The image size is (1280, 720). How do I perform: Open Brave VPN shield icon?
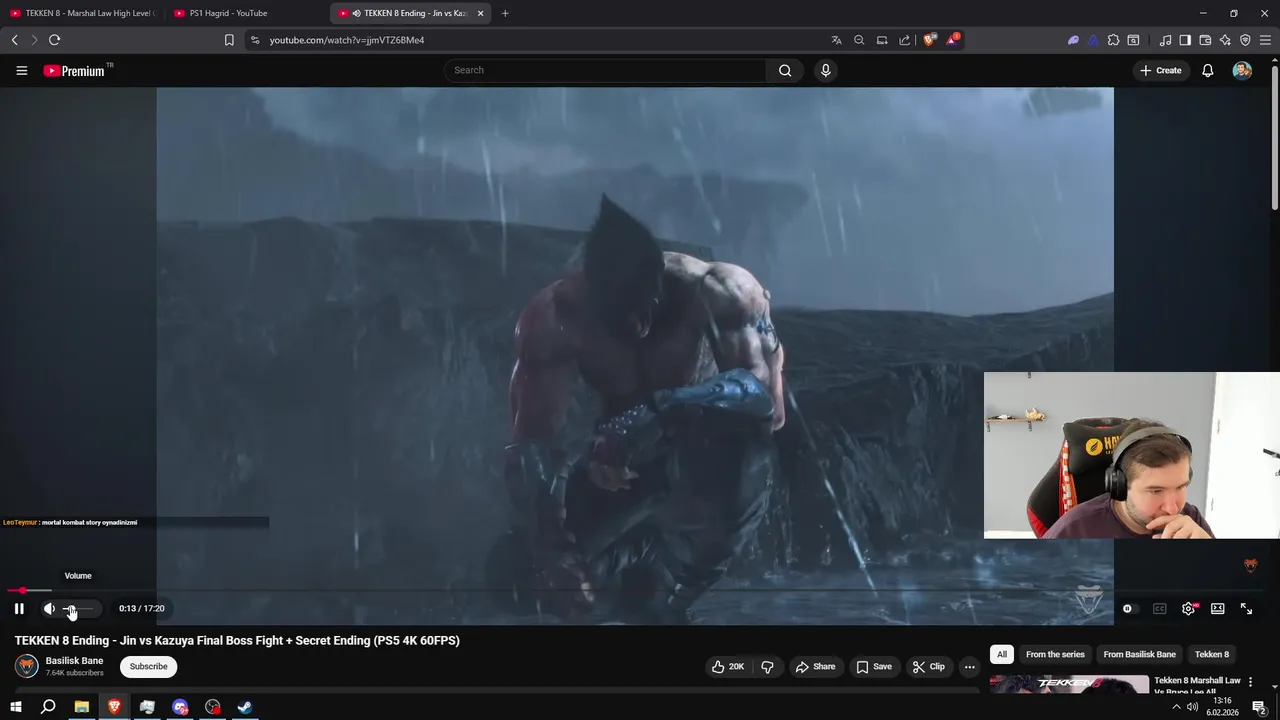[x=1245, y=40]
